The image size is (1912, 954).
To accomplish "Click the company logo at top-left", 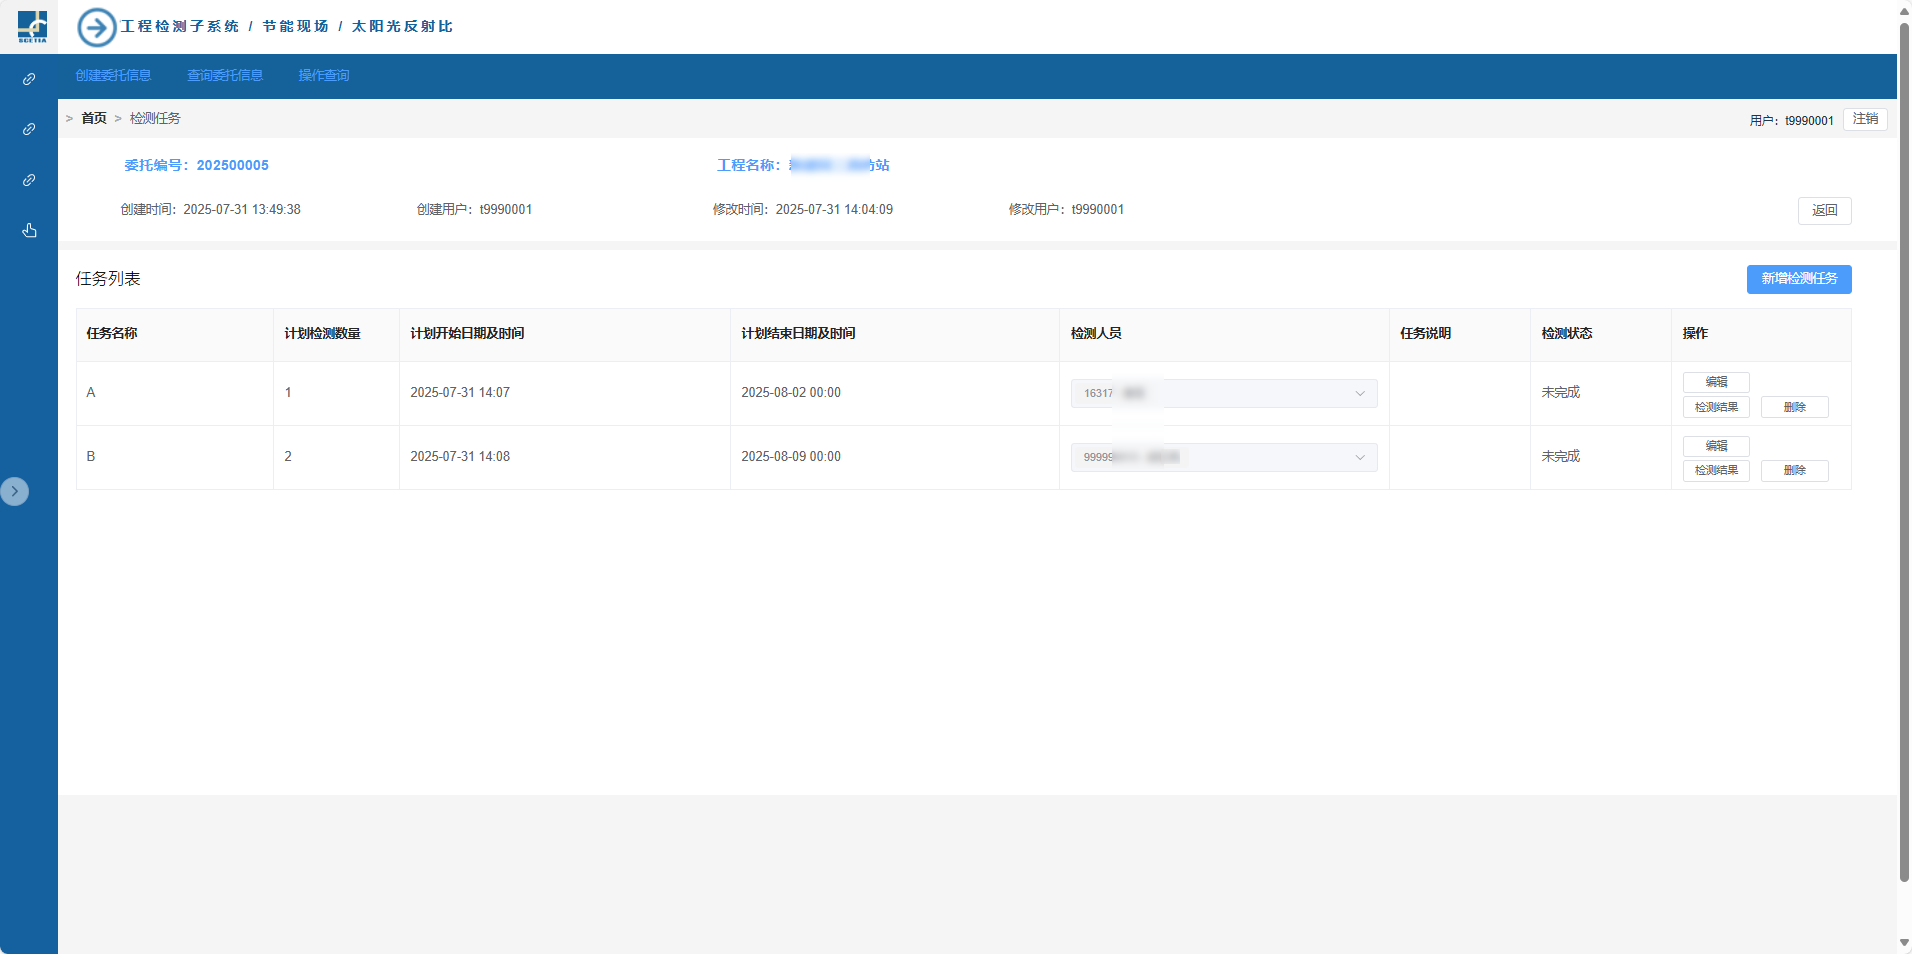I will pyautogui.click(x=32, y=27).
